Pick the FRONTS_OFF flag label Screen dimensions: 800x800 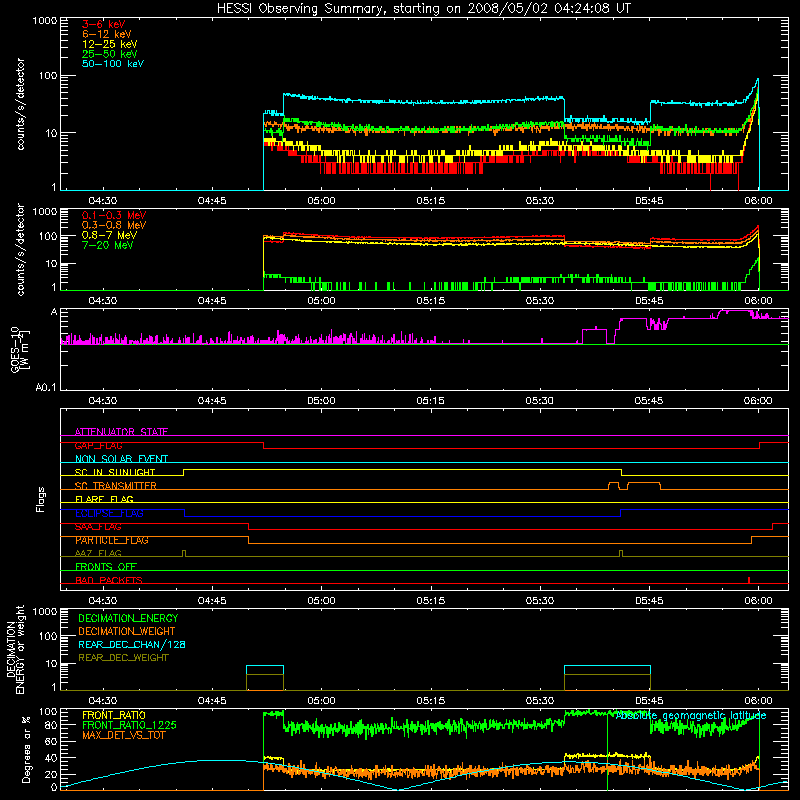pyautogui.click(x=106, y=567)
